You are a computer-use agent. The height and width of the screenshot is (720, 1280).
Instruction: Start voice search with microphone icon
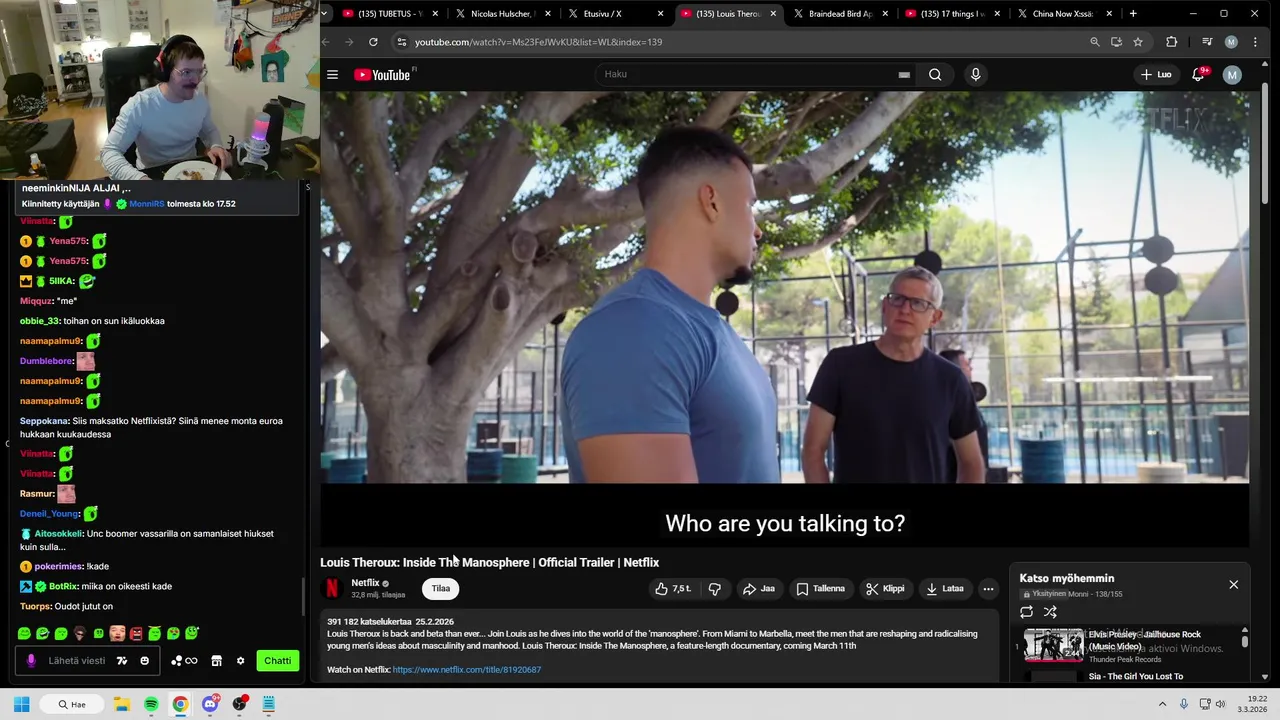click(x=975, y=74)
